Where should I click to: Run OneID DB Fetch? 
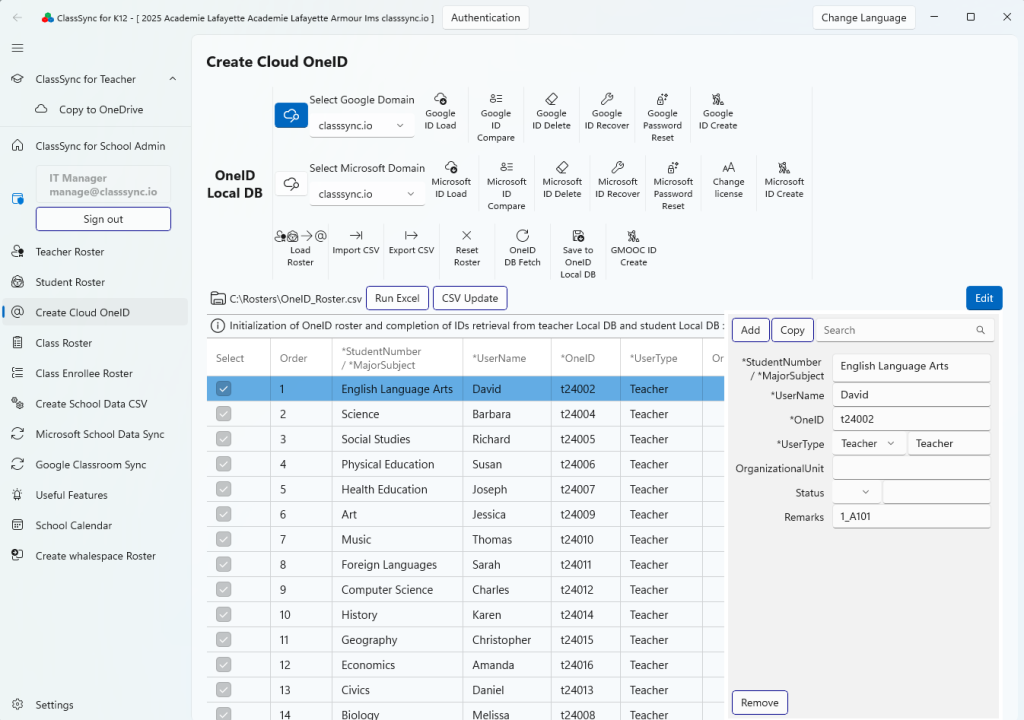522,248
